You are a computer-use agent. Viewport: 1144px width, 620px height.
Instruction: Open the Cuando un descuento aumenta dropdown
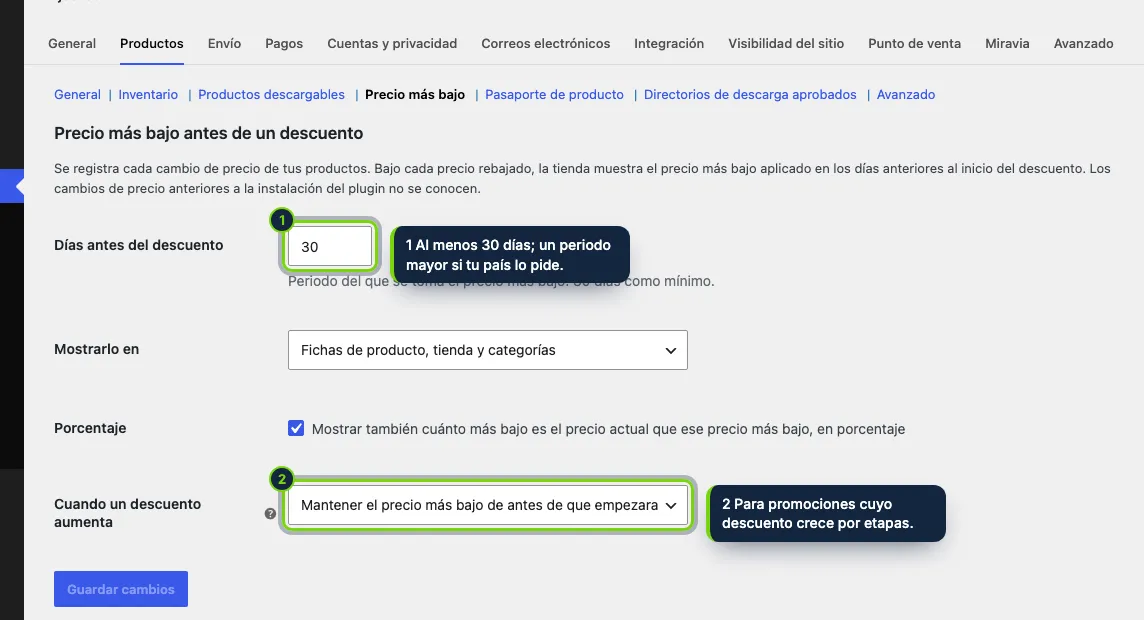487,505
